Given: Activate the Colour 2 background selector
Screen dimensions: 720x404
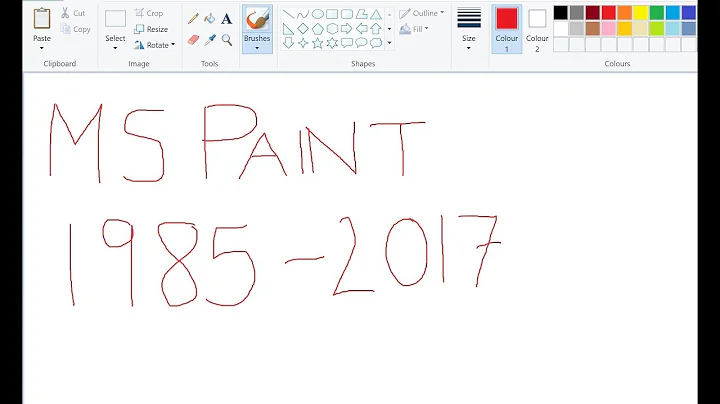Looking at the screenshot, I should pos(537,29).
